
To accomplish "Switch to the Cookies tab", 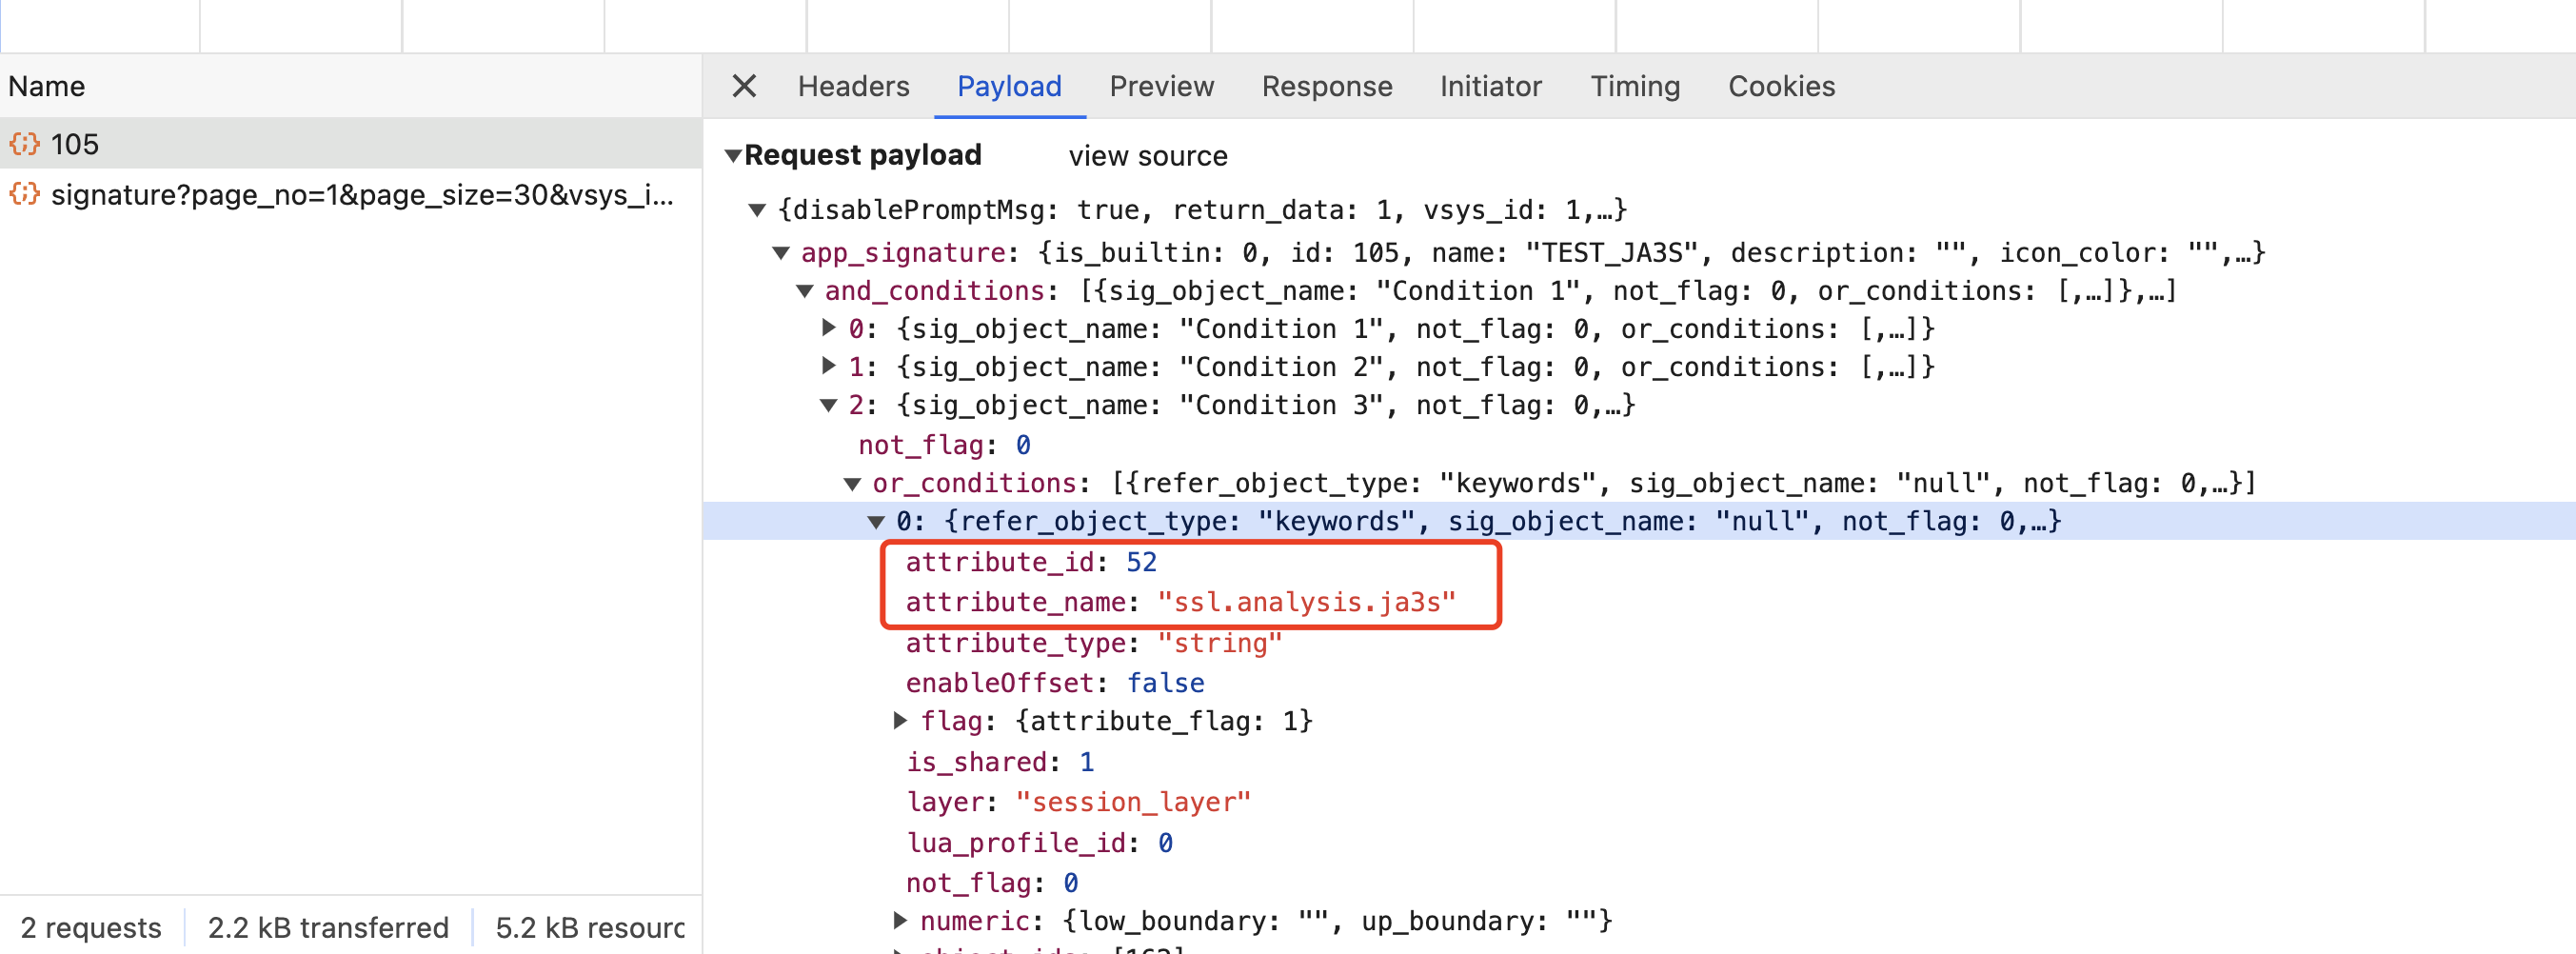I will (x=1781, y=86).
